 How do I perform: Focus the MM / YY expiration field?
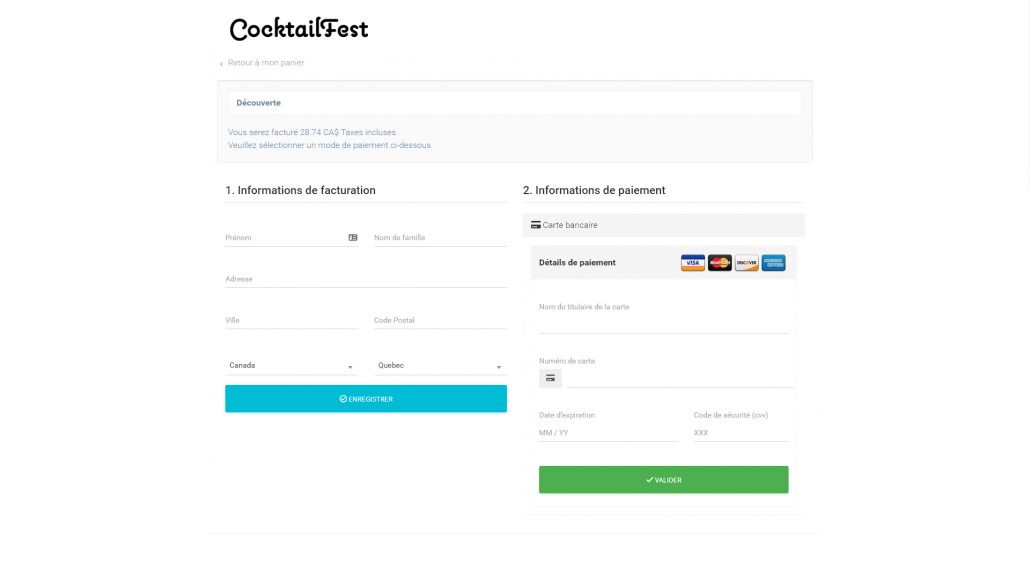[x=608, y=433]
